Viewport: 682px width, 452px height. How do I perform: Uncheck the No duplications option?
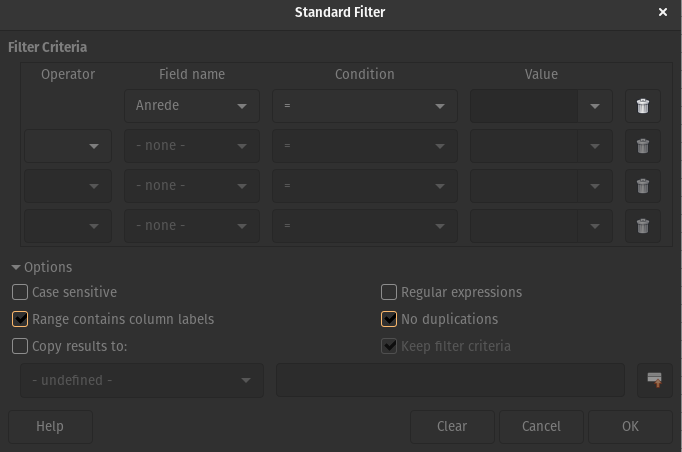click(x=390, y=319)
